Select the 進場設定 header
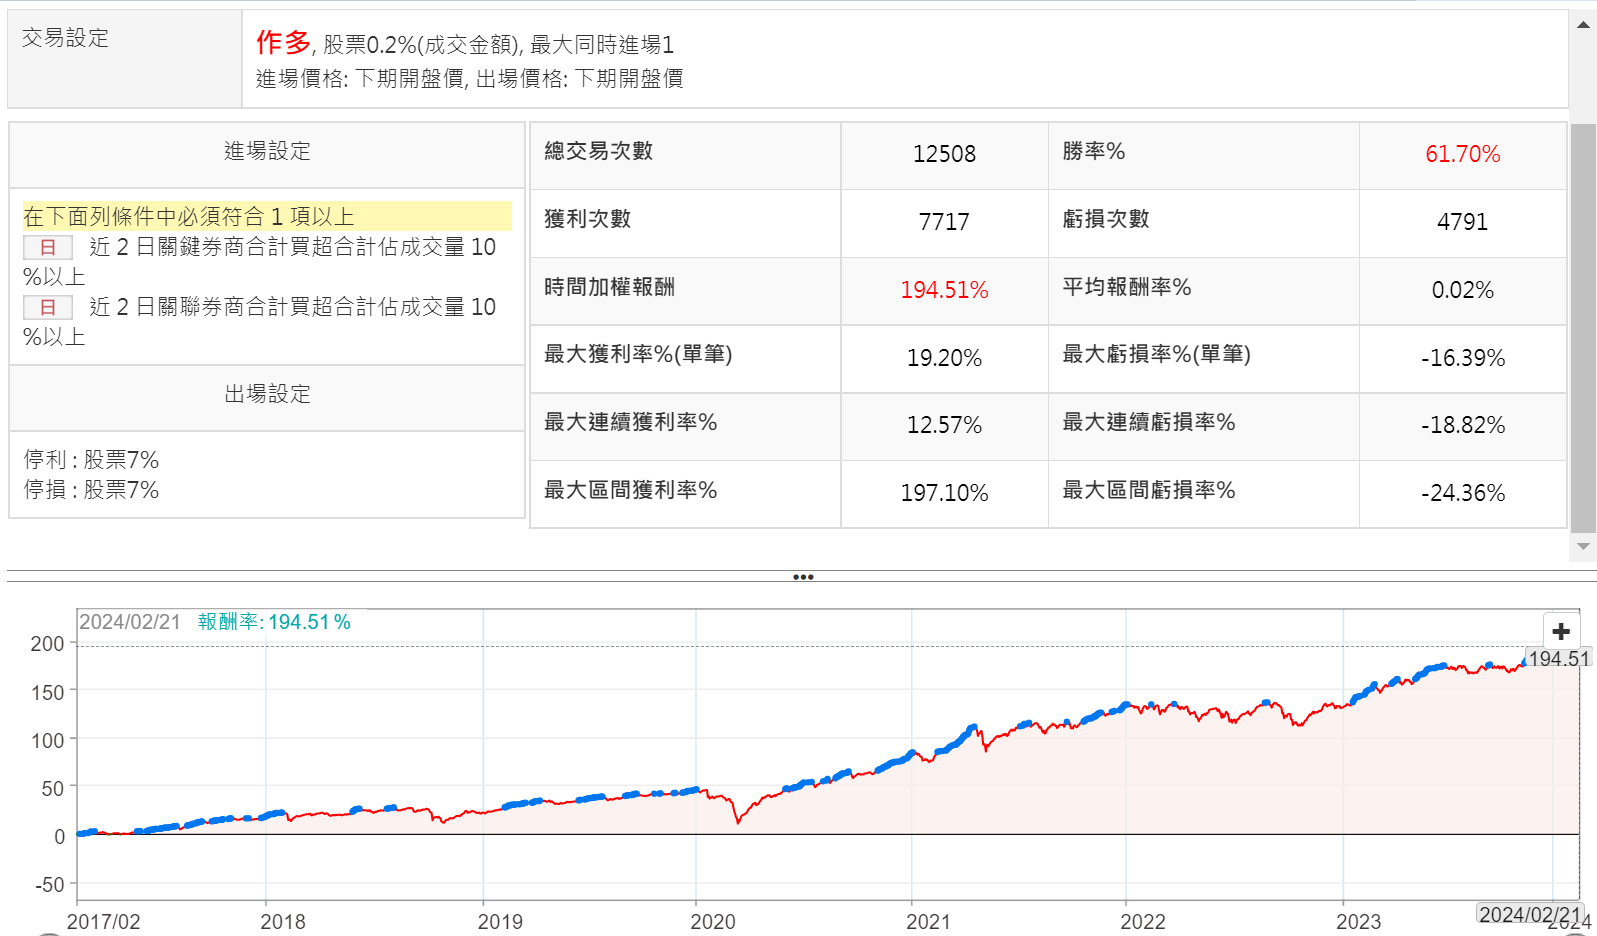This screenshot has height=936, width=1597. 267,151
